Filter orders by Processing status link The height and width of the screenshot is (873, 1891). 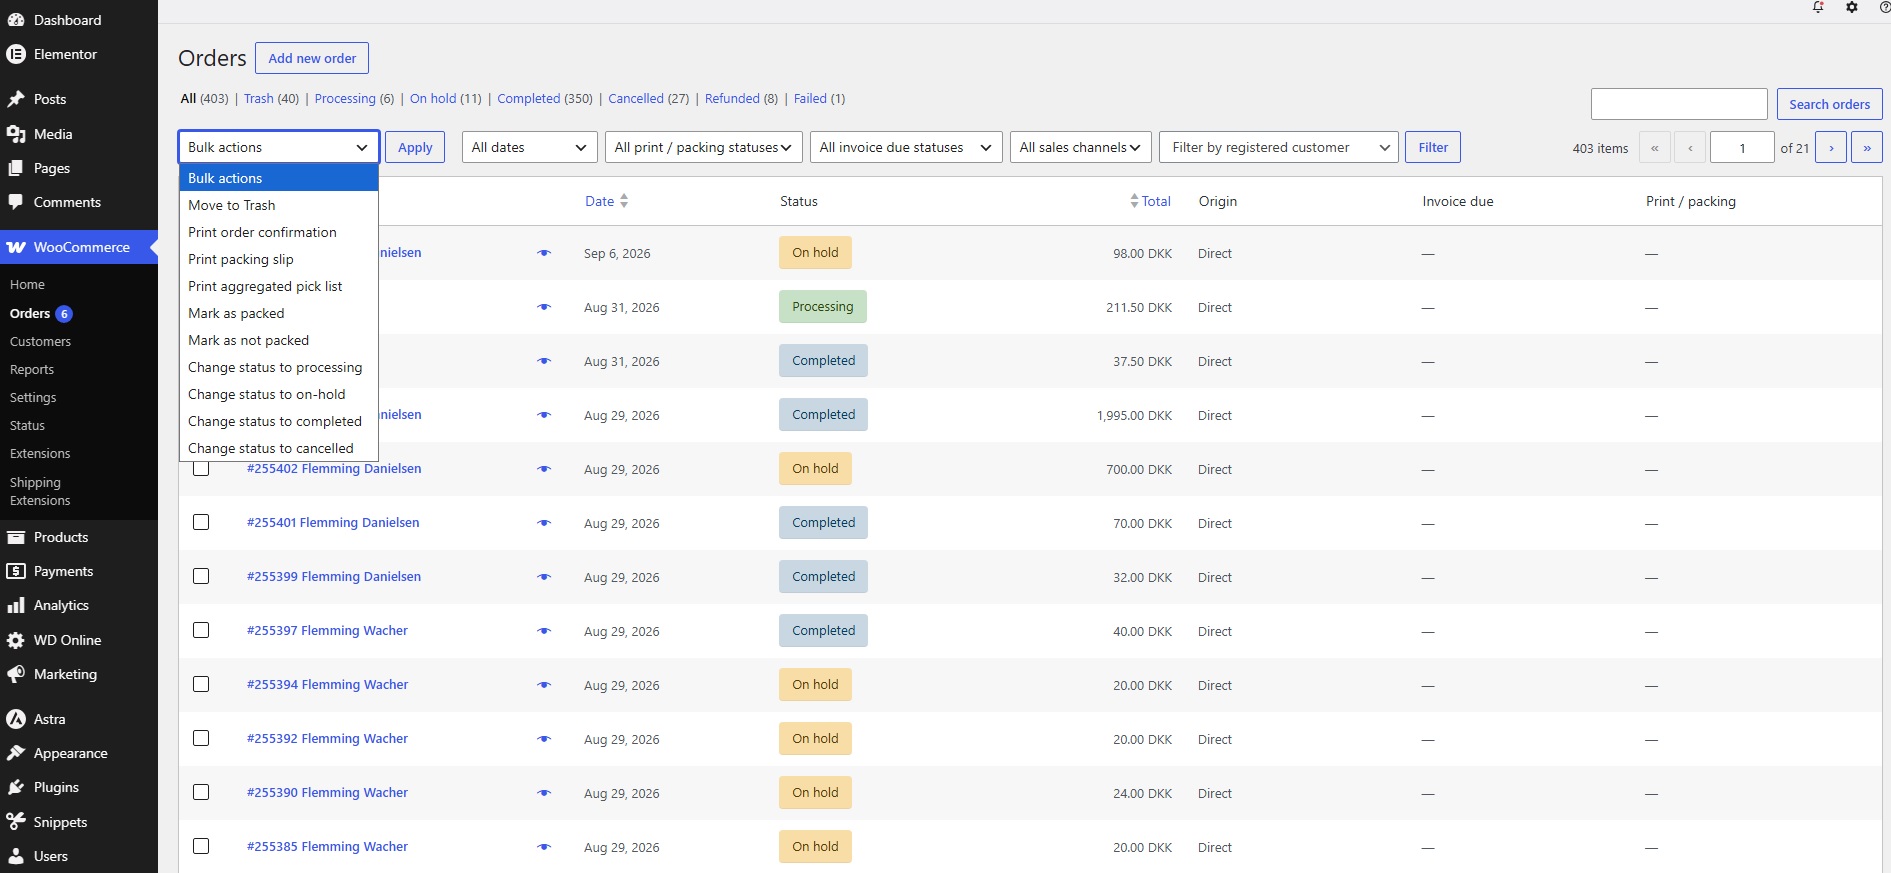point(345,98)
